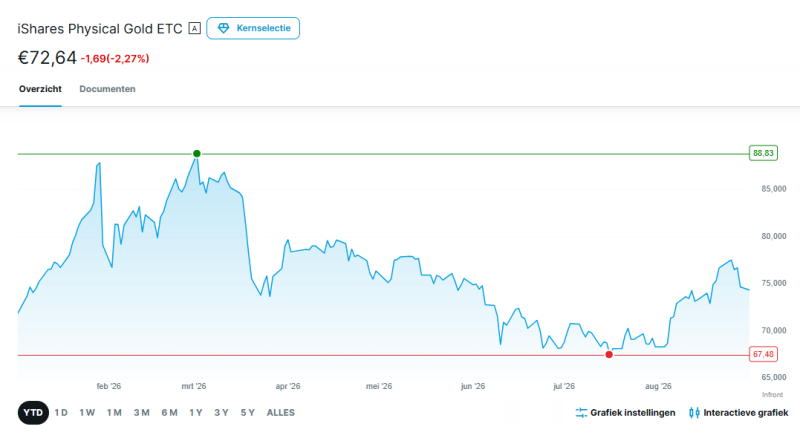The image size is (800, 438).
Task: Click the boxed A share class icon
Action: click(x=194, y=29)
